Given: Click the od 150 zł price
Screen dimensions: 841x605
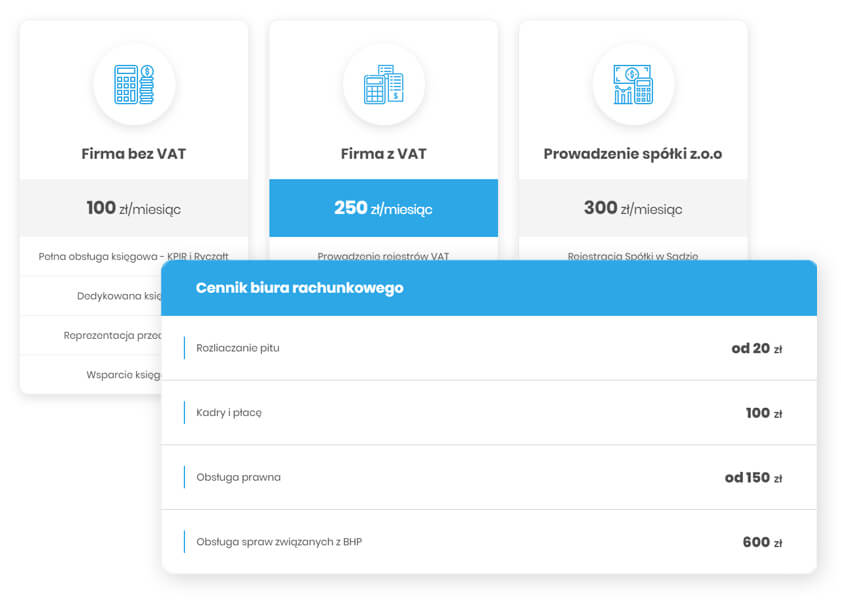Looking at the screenshot, I should pos(754,477).
